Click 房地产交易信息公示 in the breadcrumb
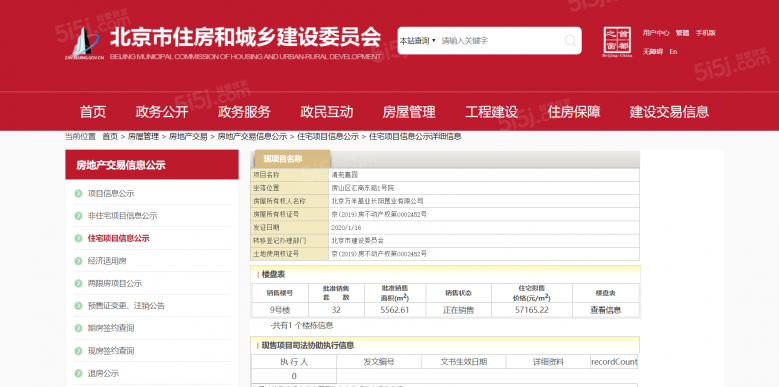Viewport: 779px width, 387px height. [x=252, y=137]
